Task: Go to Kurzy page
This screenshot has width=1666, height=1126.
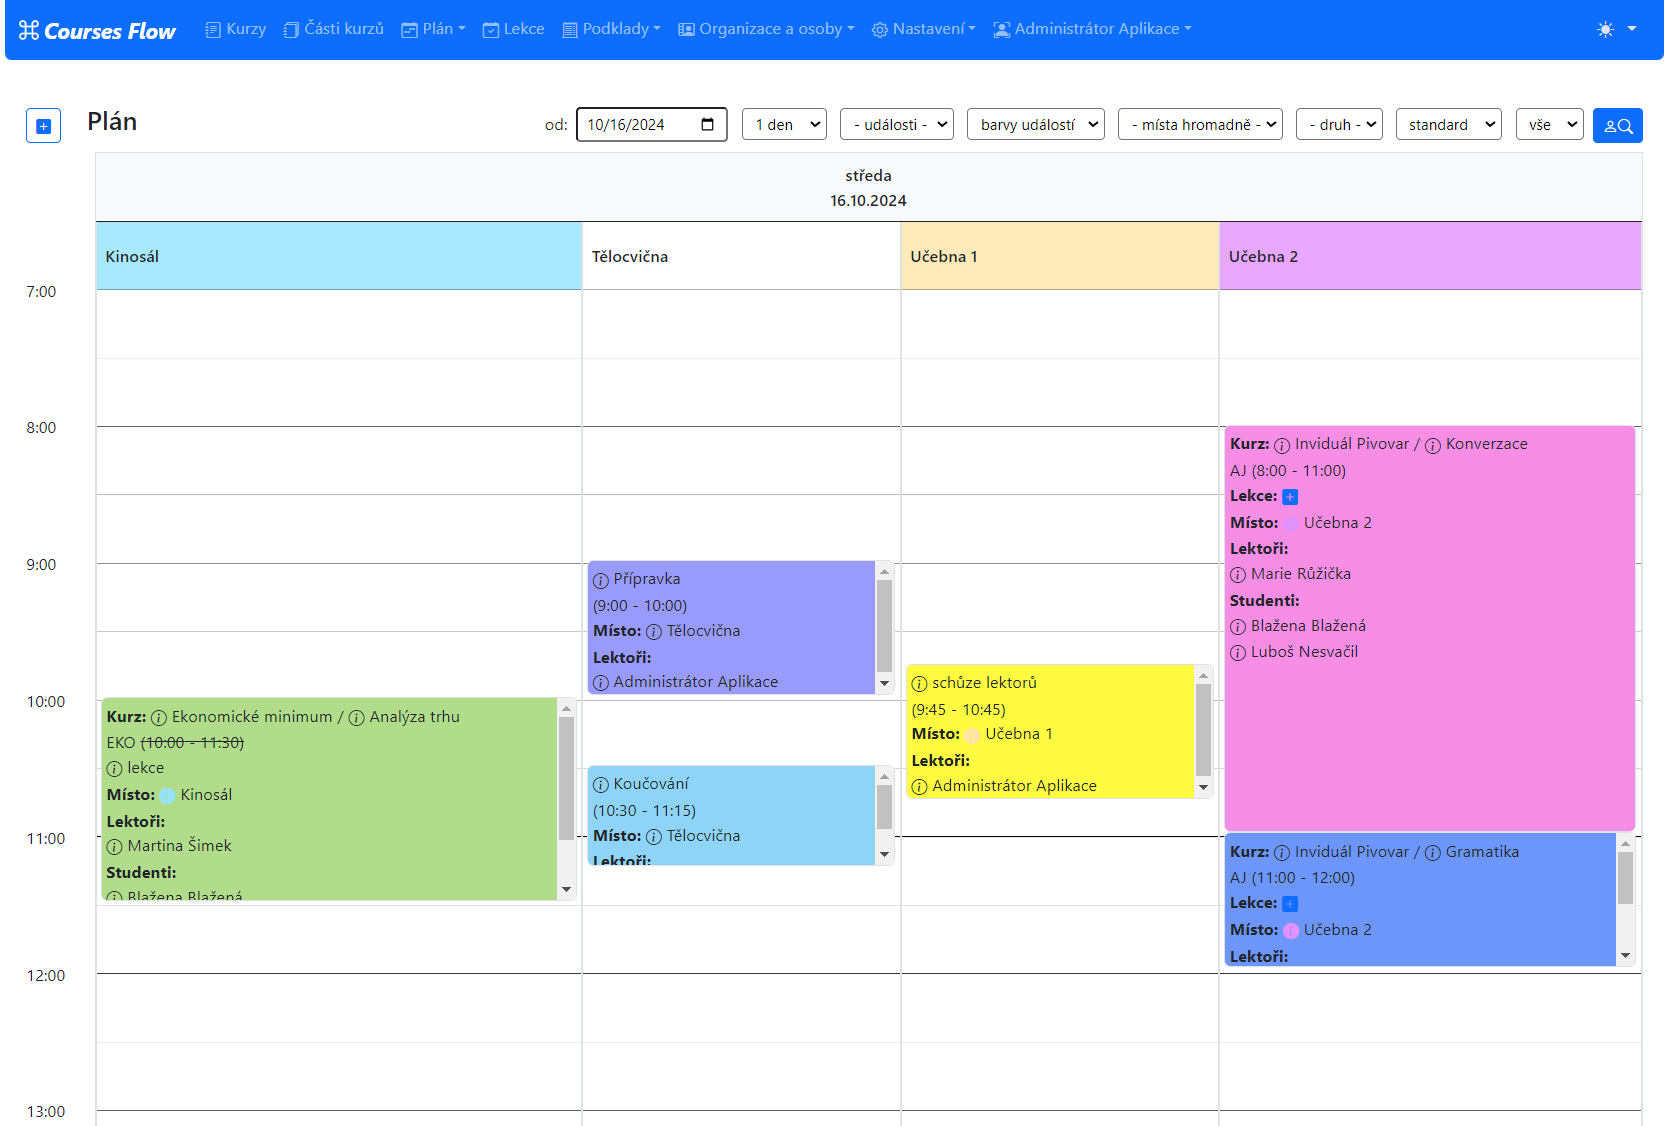Action: [x=236, y=29]
